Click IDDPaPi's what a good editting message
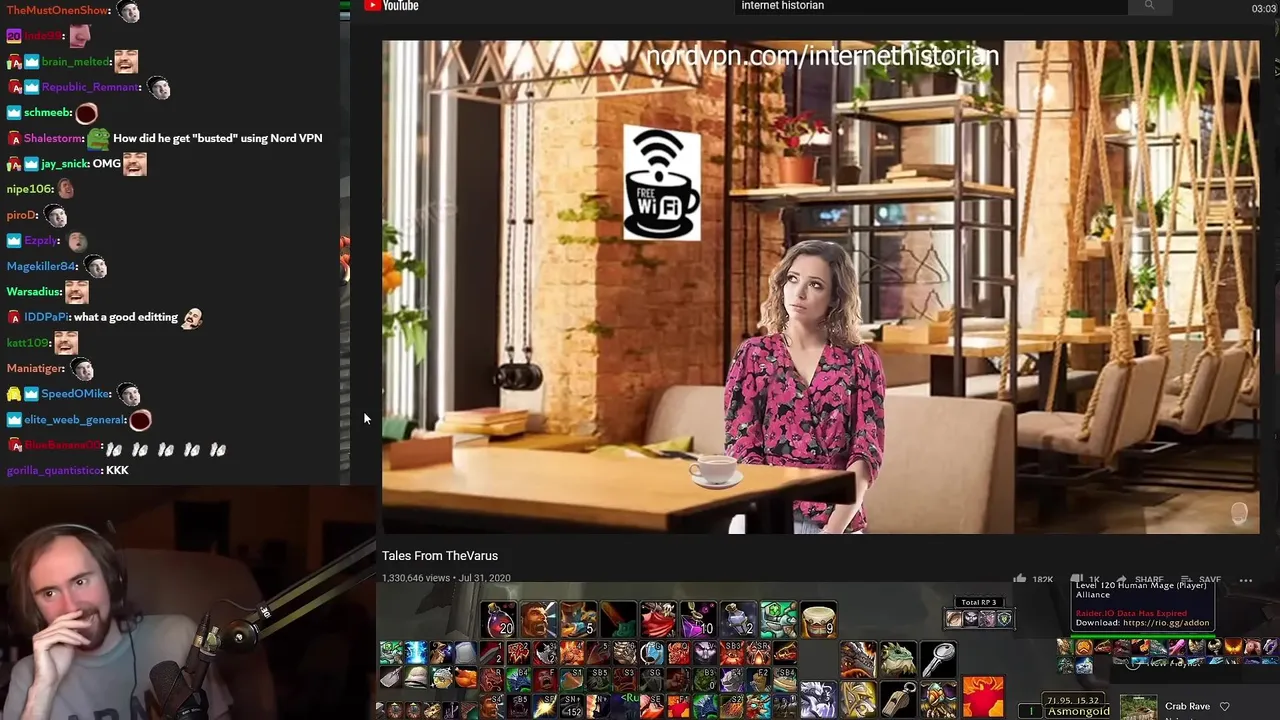This screenshot has width=1280, height=720. click(126, 317)
